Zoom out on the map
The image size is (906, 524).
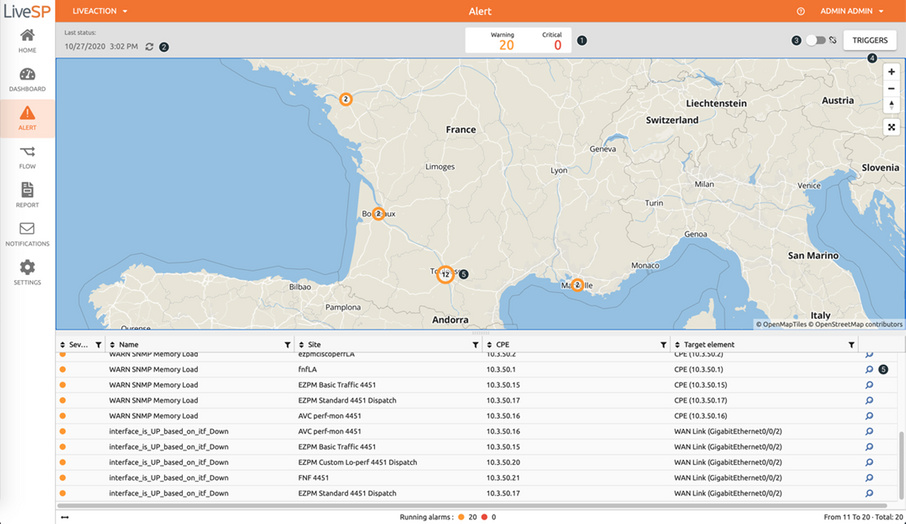click(x=891, y=88)
